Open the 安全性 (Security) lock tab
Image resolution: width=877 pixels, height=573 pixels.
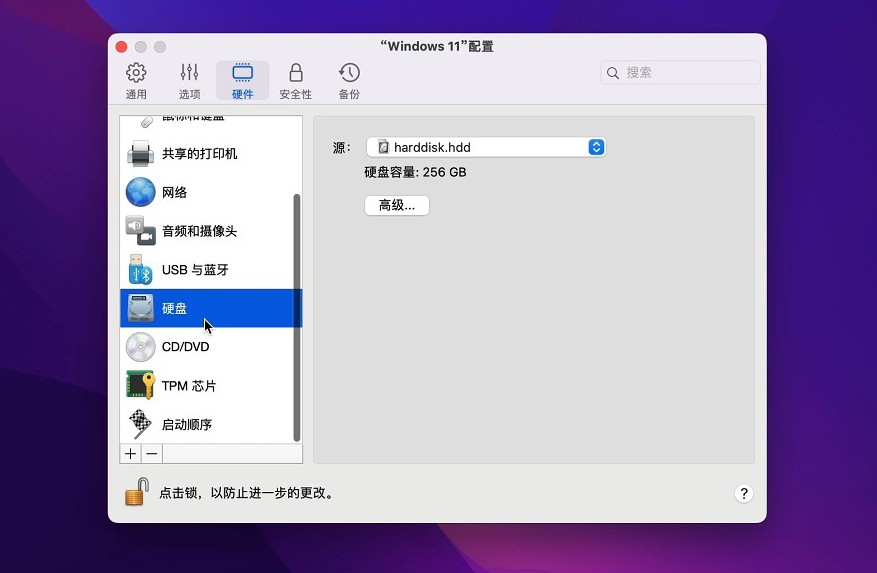click(x=295, y=81)
